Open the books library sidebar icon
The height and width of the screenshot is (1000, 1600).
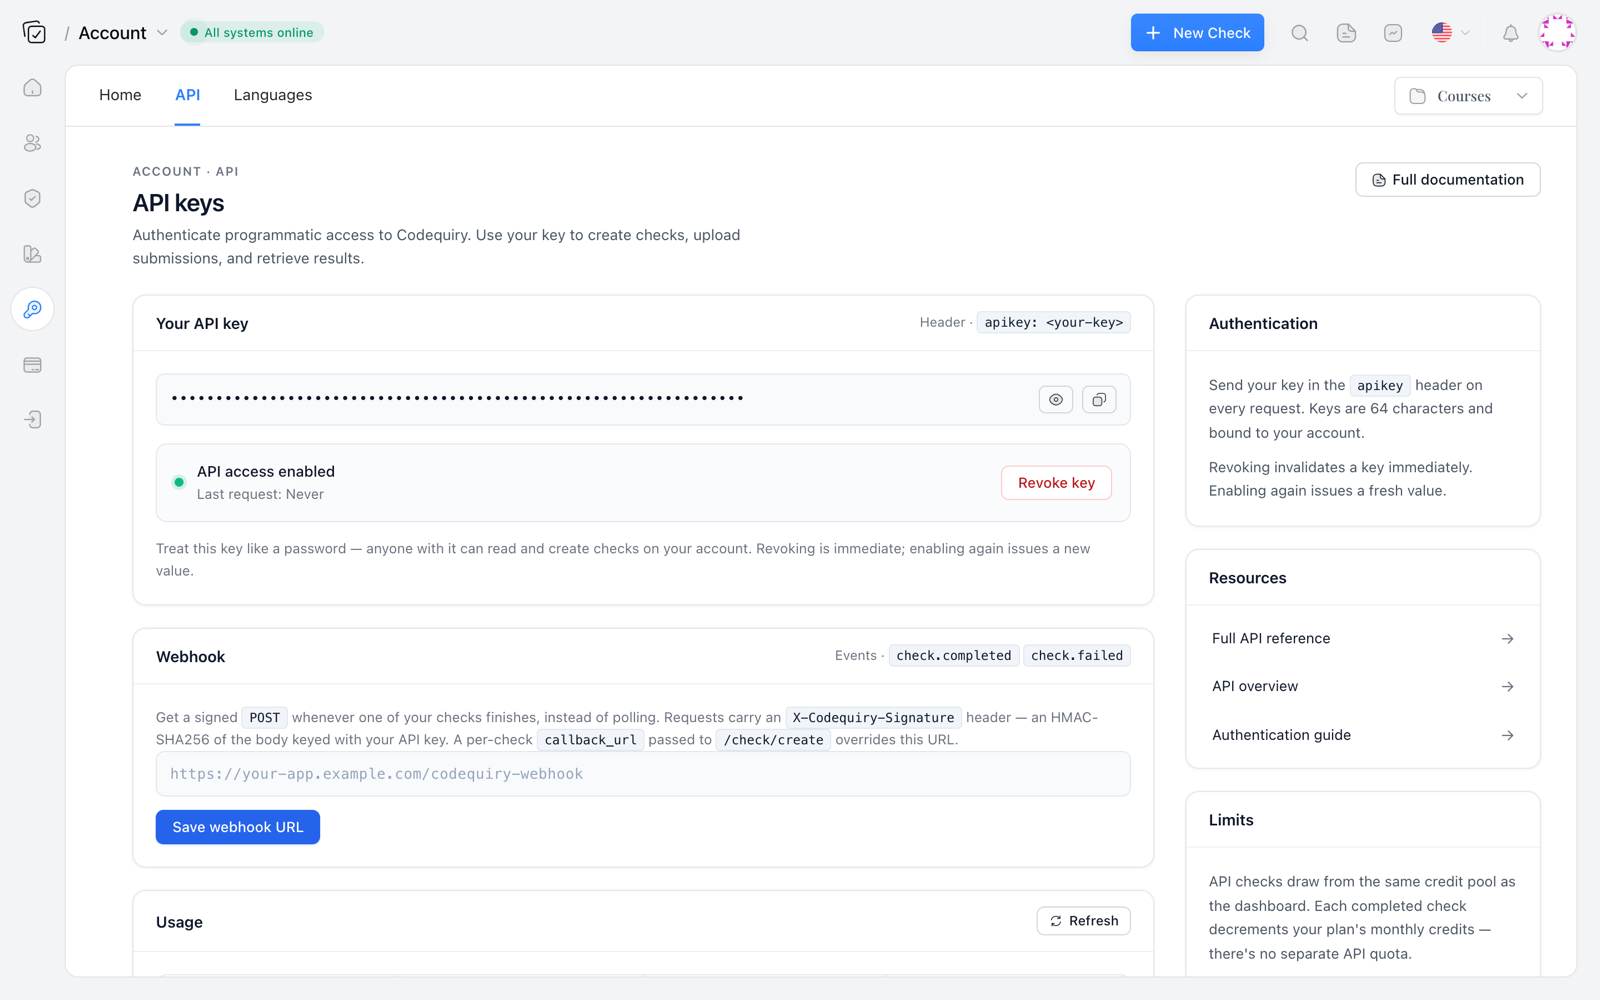(x=33, y=254)
